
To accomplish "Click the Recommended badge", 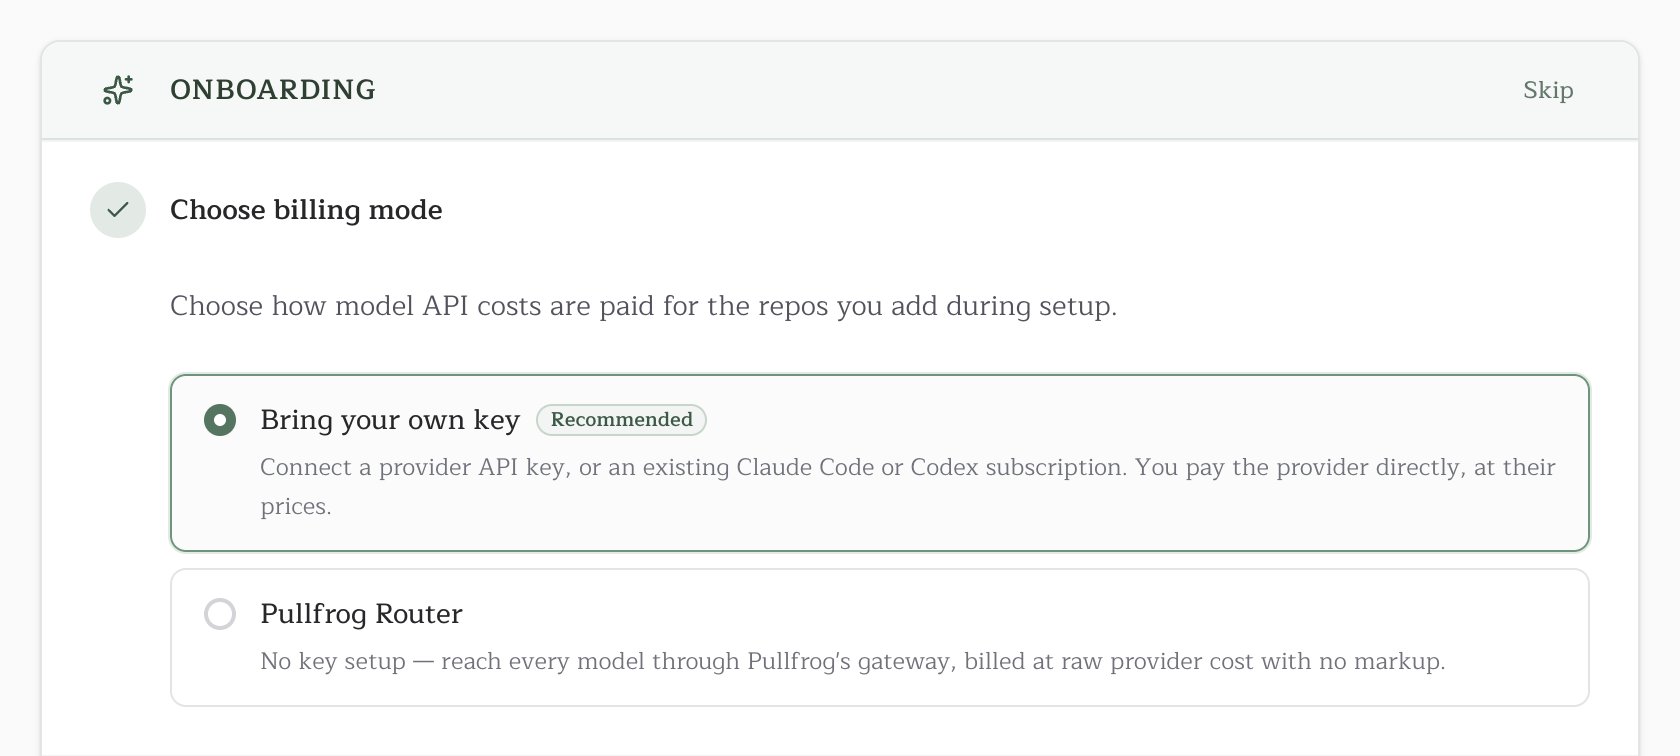I will (x=621, y=420).
